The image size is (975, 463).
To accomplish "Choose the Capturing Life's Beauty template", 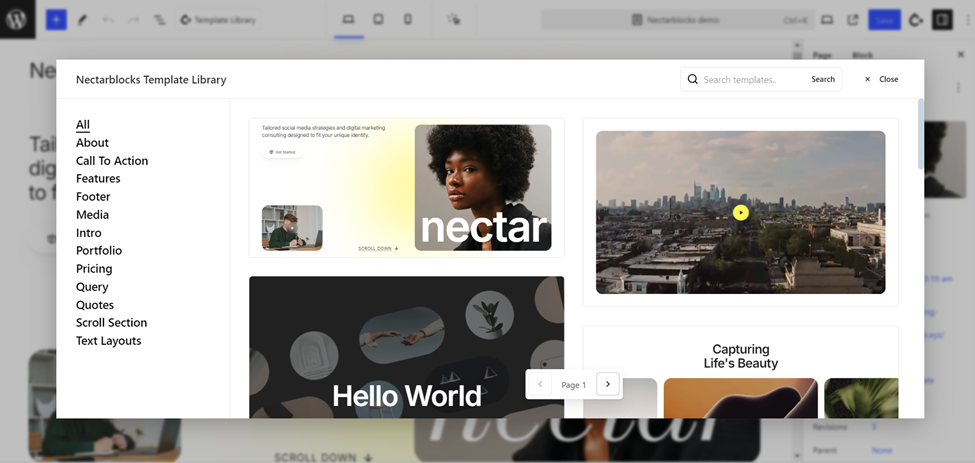I will coord(741,372).
